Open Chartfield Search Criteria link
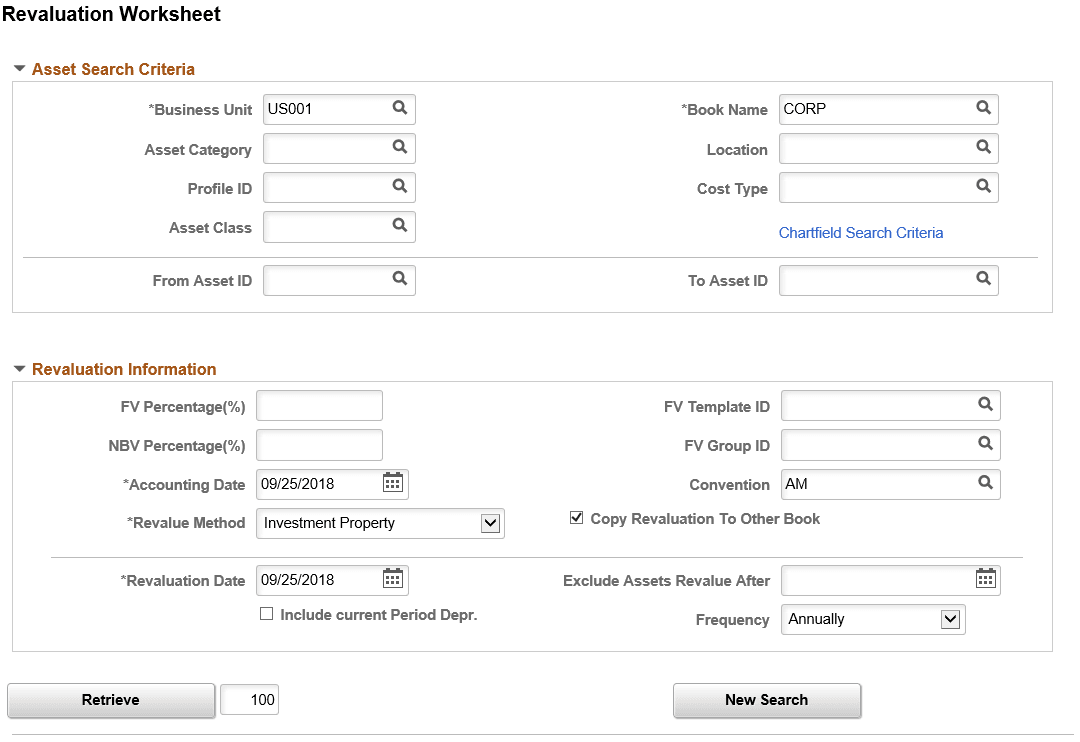1080x742 pixels. tap(861, 232)
